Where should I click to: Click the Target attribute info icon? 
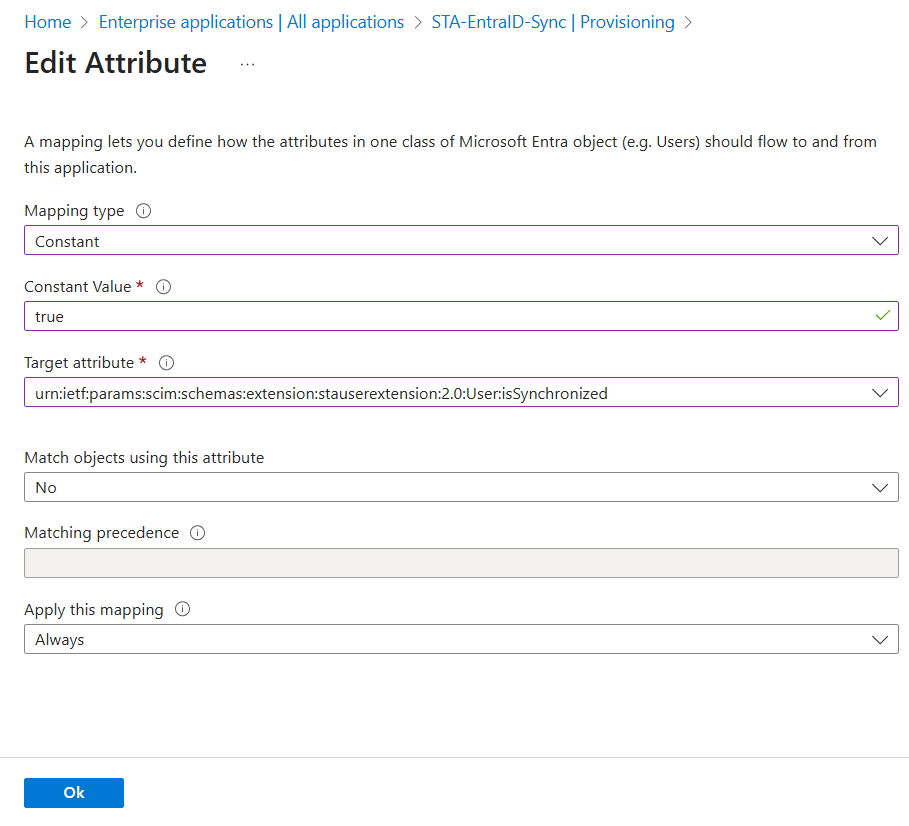pyautogui.click(x=167, y=363)
